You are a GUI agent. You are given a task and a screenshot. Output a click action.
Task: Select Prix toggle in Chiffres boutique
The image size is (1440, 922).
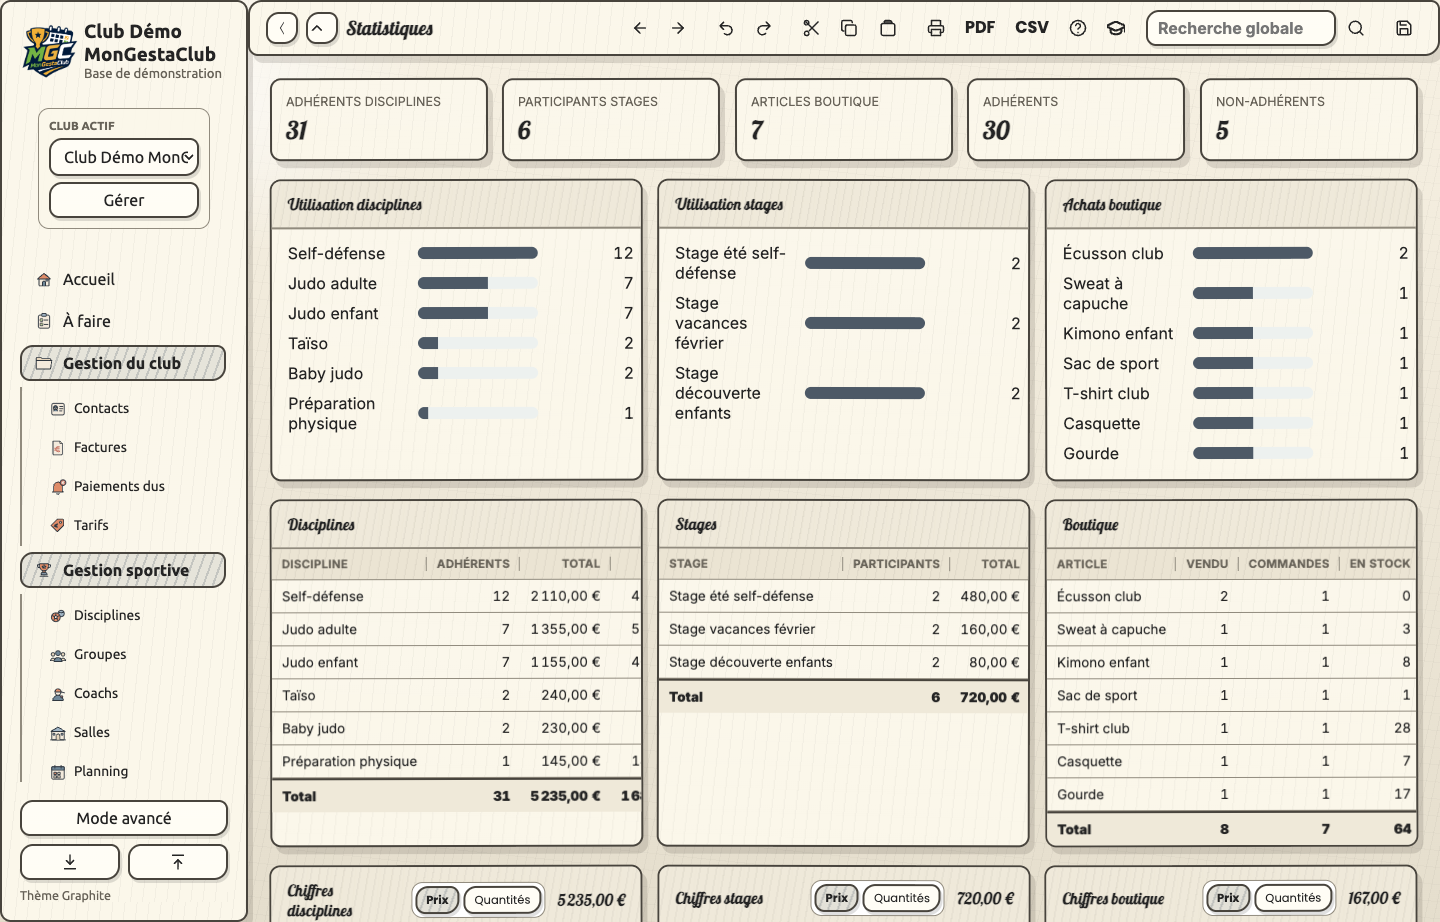(x=1228, y=898)
